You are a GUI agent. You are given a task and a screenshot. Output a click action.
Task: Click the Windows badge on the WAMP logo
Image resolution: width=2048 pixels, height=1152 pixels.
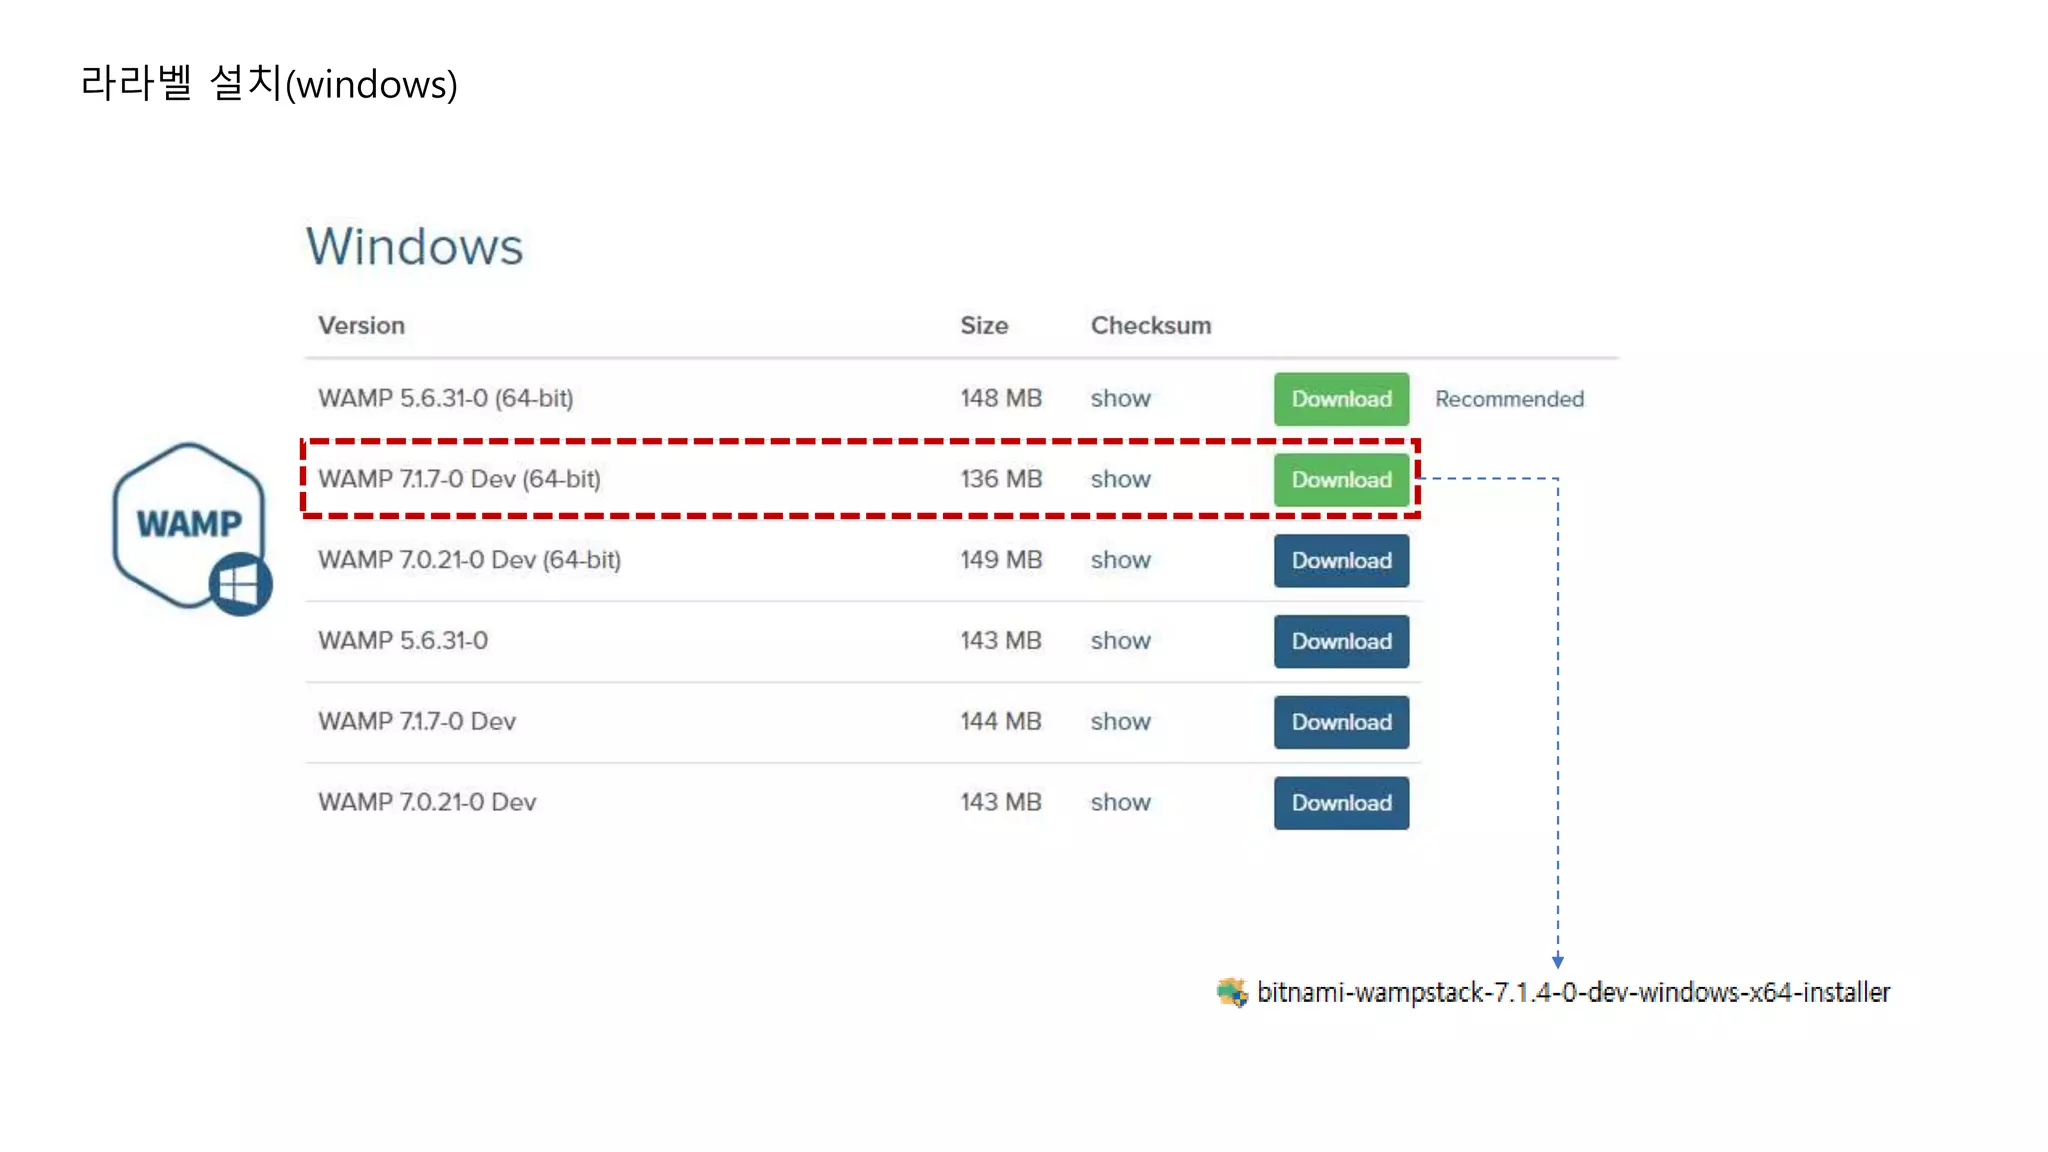[240, 584]
